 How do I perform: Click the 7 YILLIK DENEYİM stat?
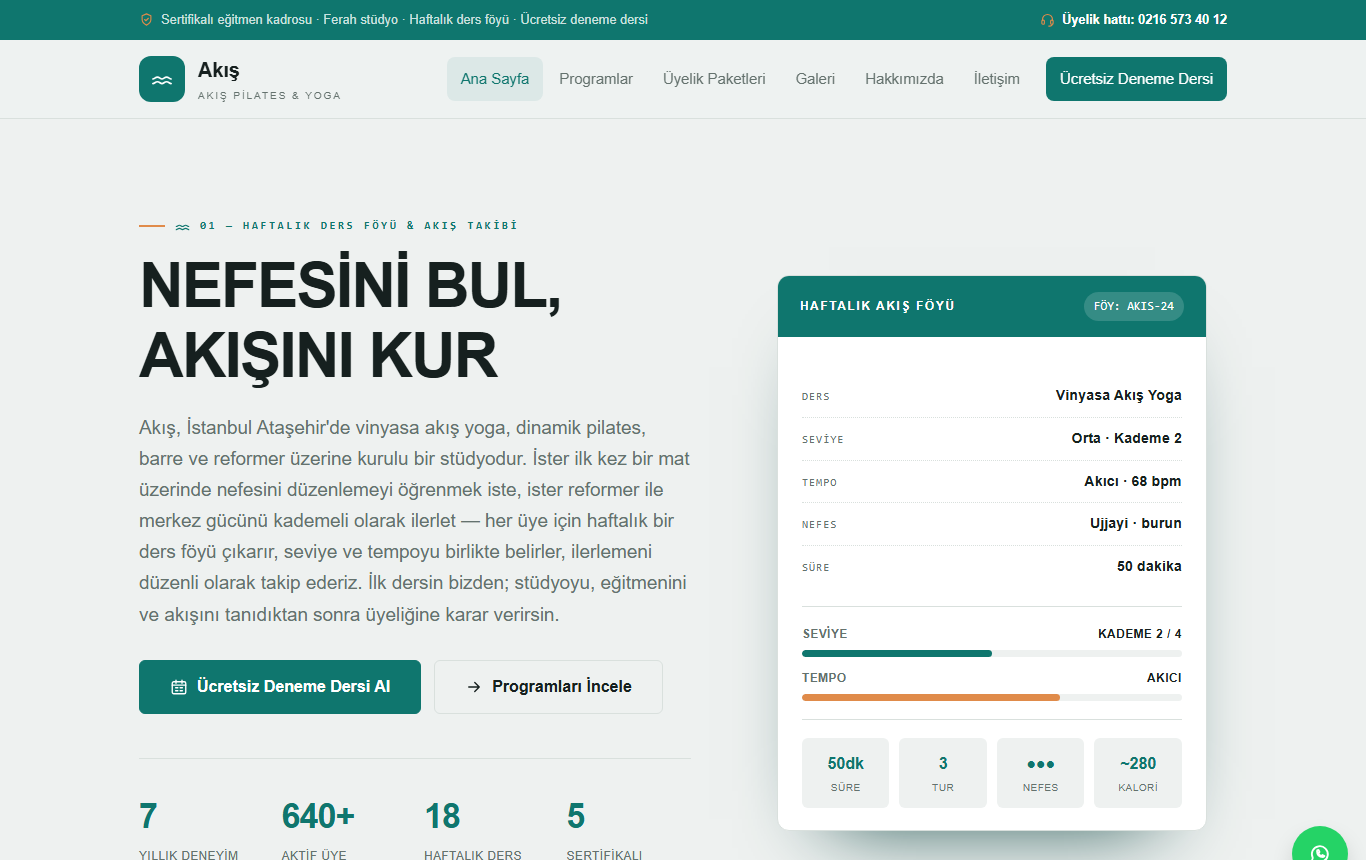tap(189, 829)
